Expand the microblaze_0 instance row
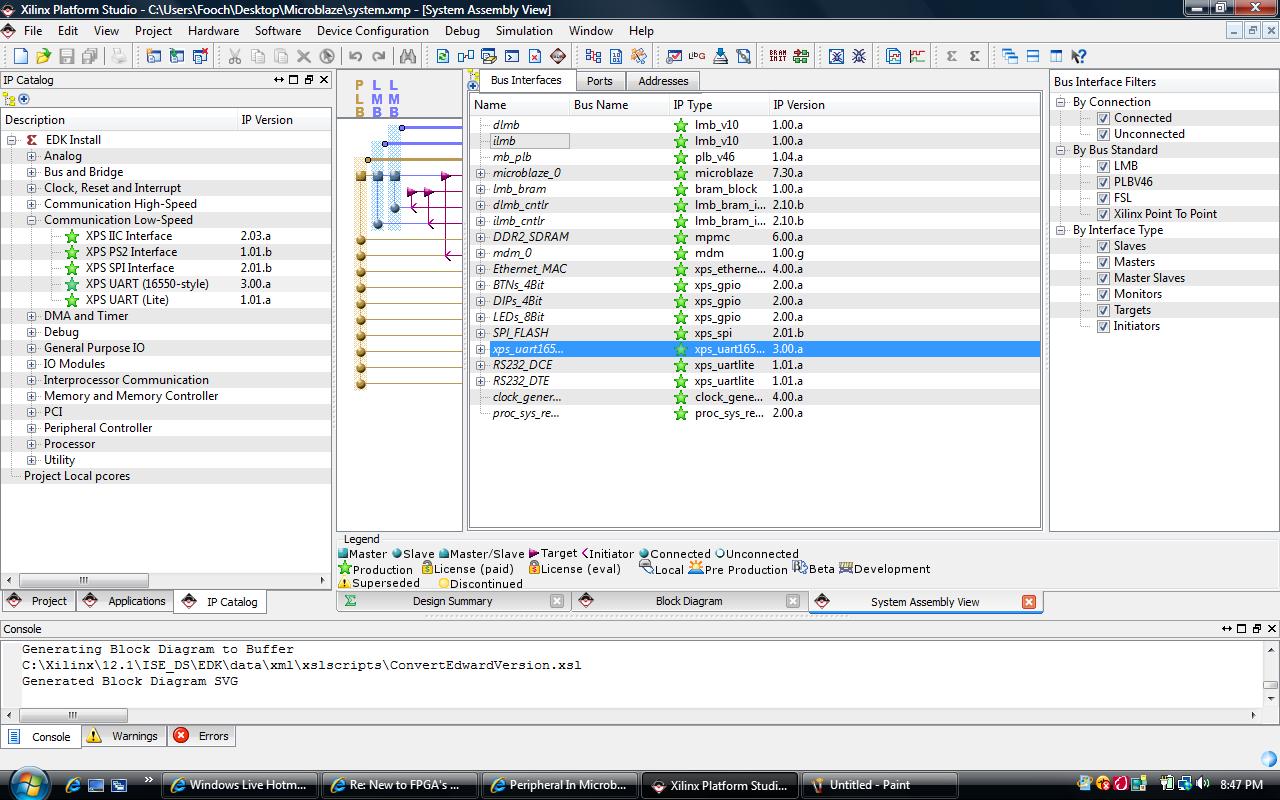1280x800 pixels. [481, 173]
